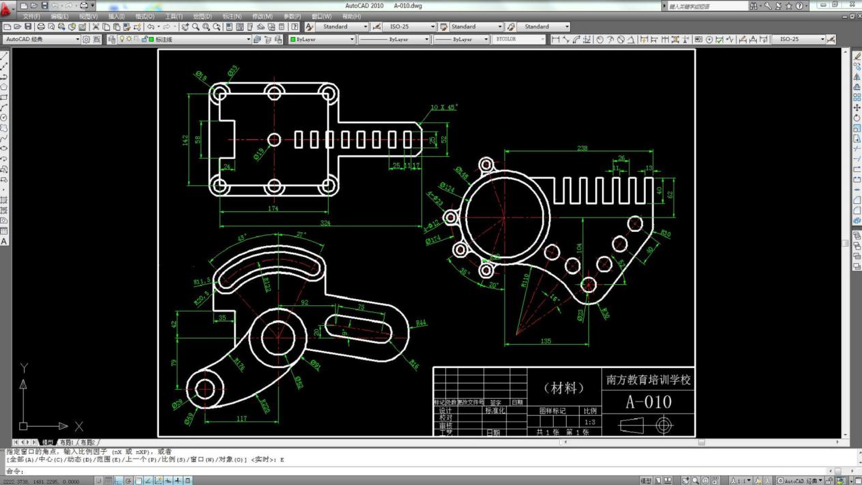This screenshot has height=485, width=862.
Task: Click the Plot/Print icon in Standard toolbar
Action: [41, 26]
